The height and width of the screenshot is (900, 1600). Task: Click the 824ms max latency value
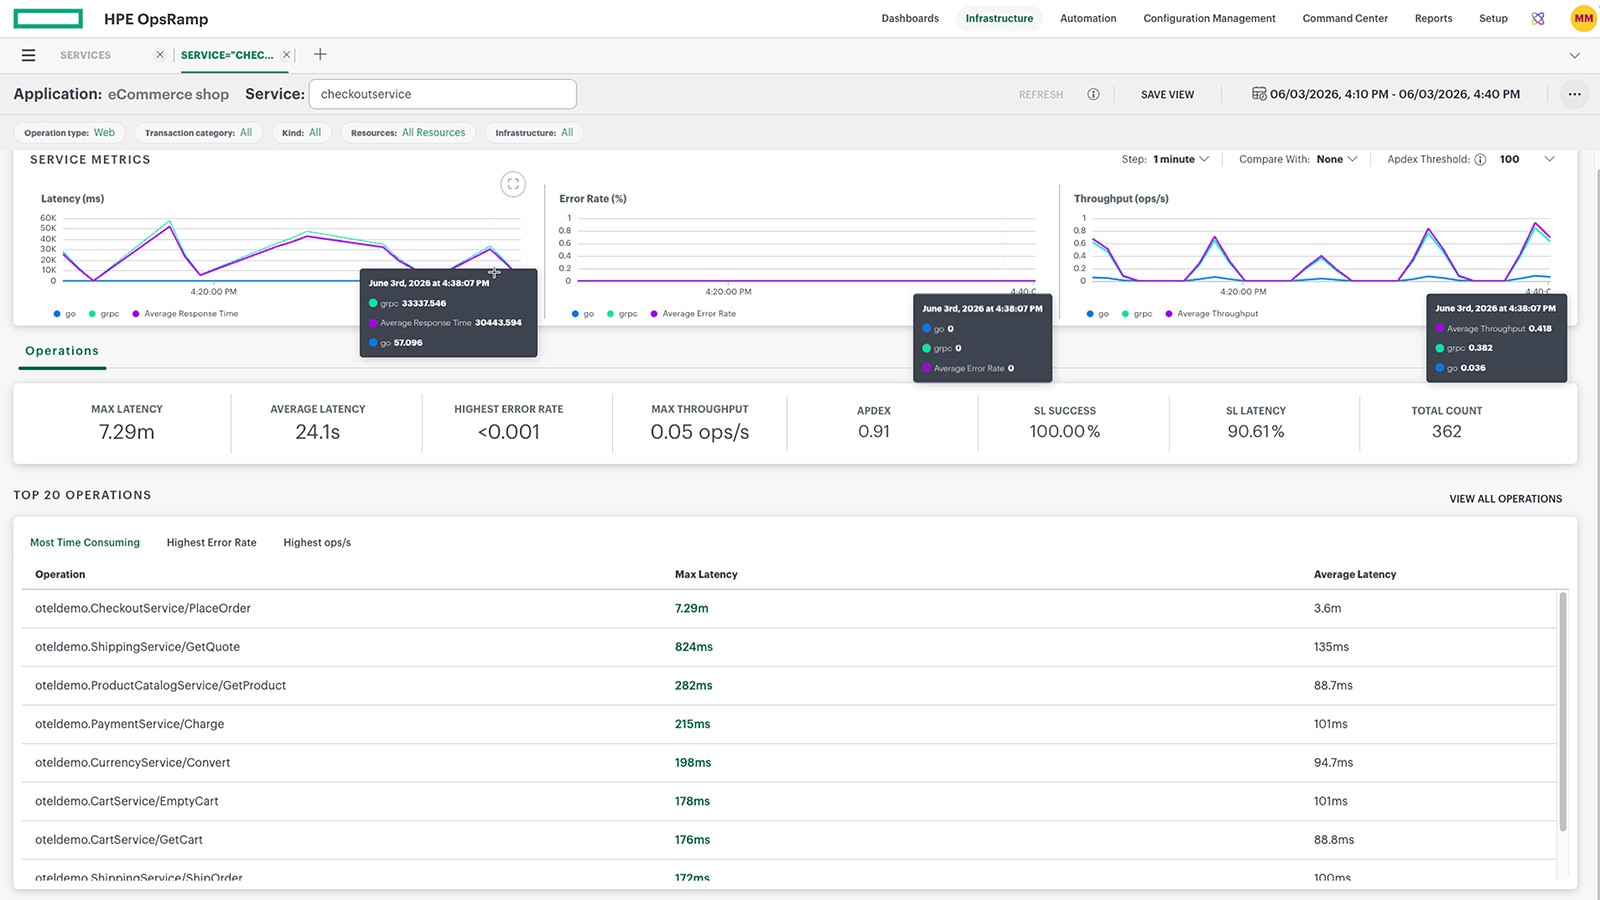pos(693,647)
